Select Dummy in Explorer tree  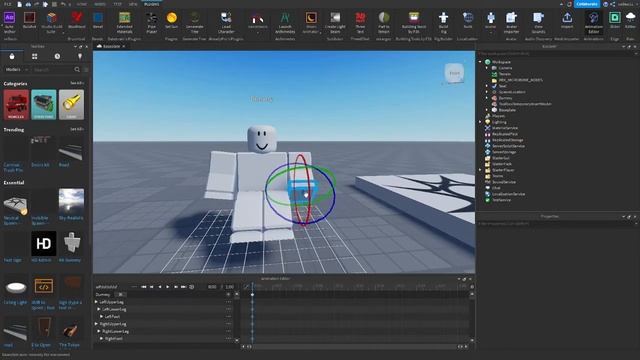tap(505, 98)
